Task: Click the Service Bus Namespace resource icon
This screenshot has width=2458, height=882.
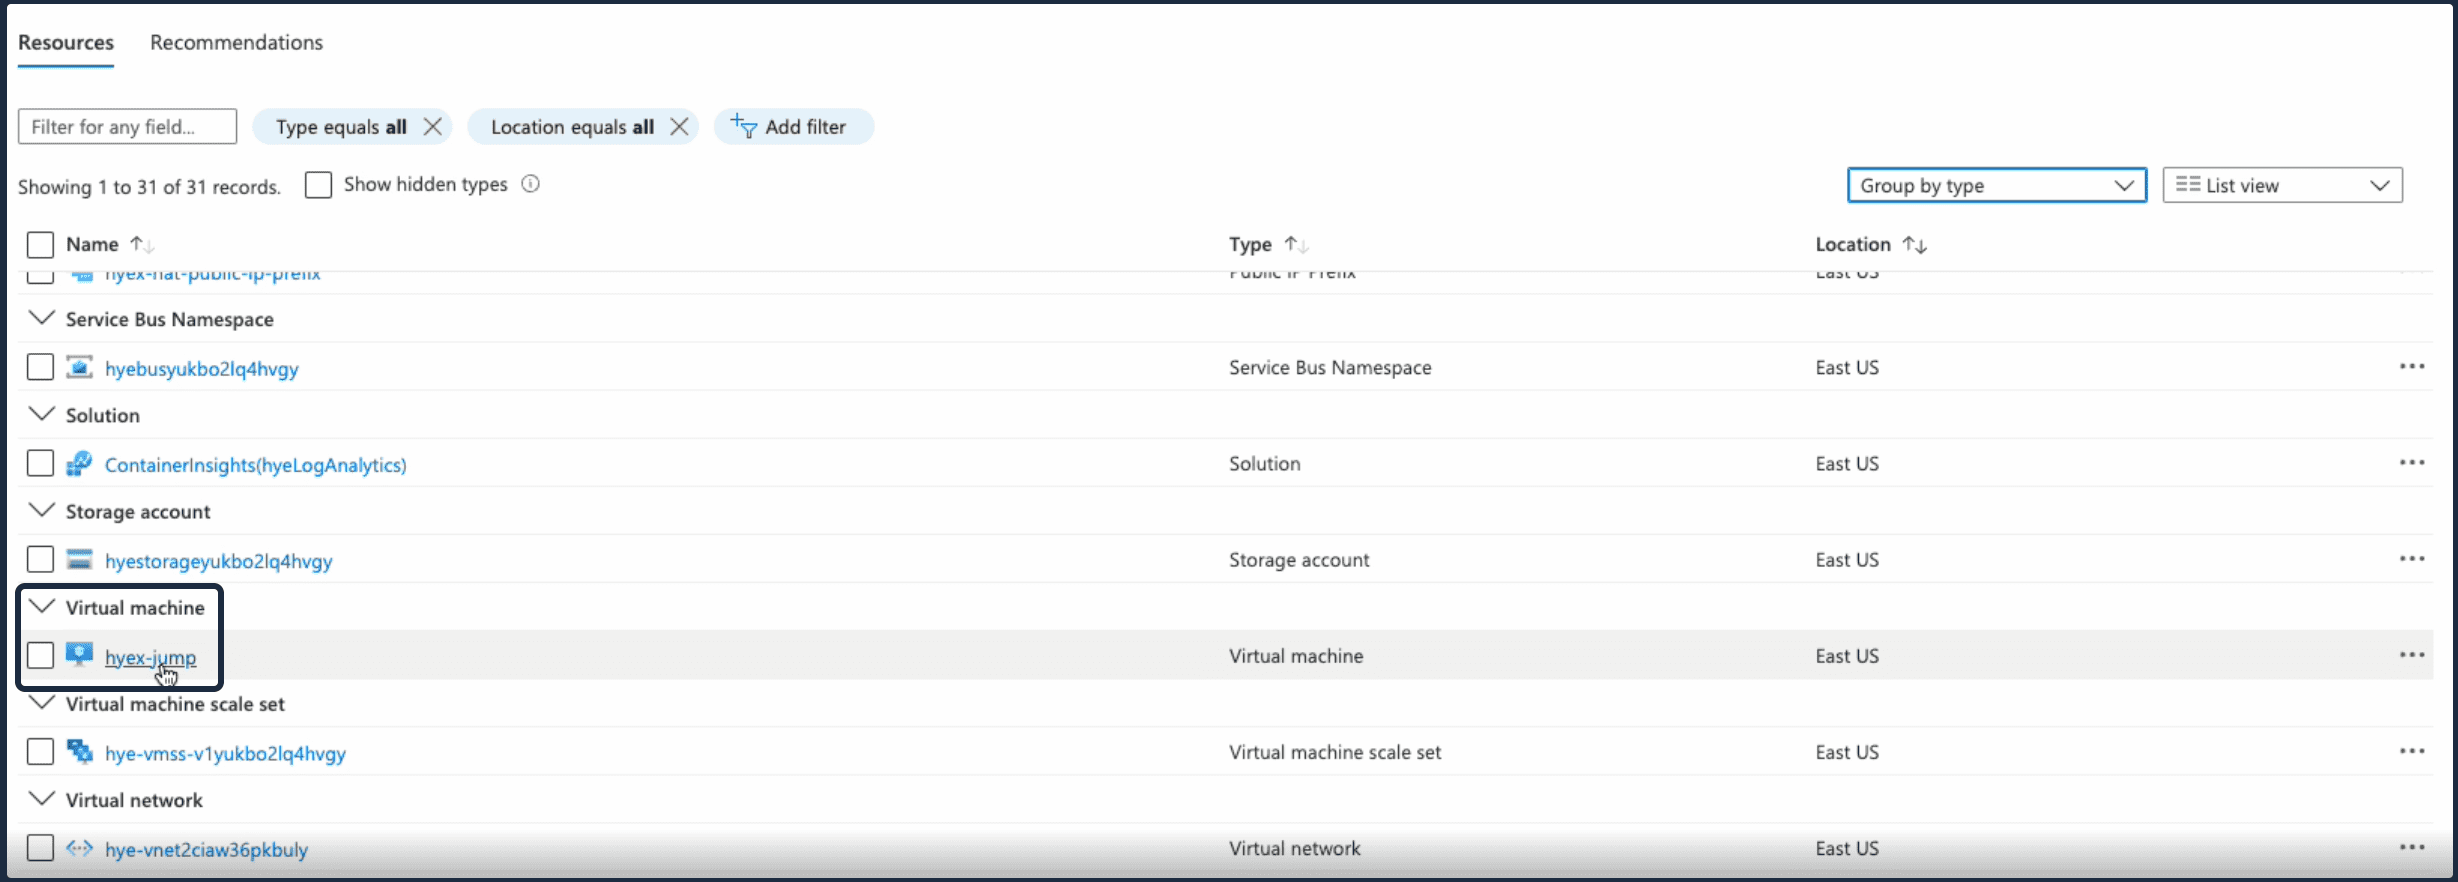Action: coord(79,368)
